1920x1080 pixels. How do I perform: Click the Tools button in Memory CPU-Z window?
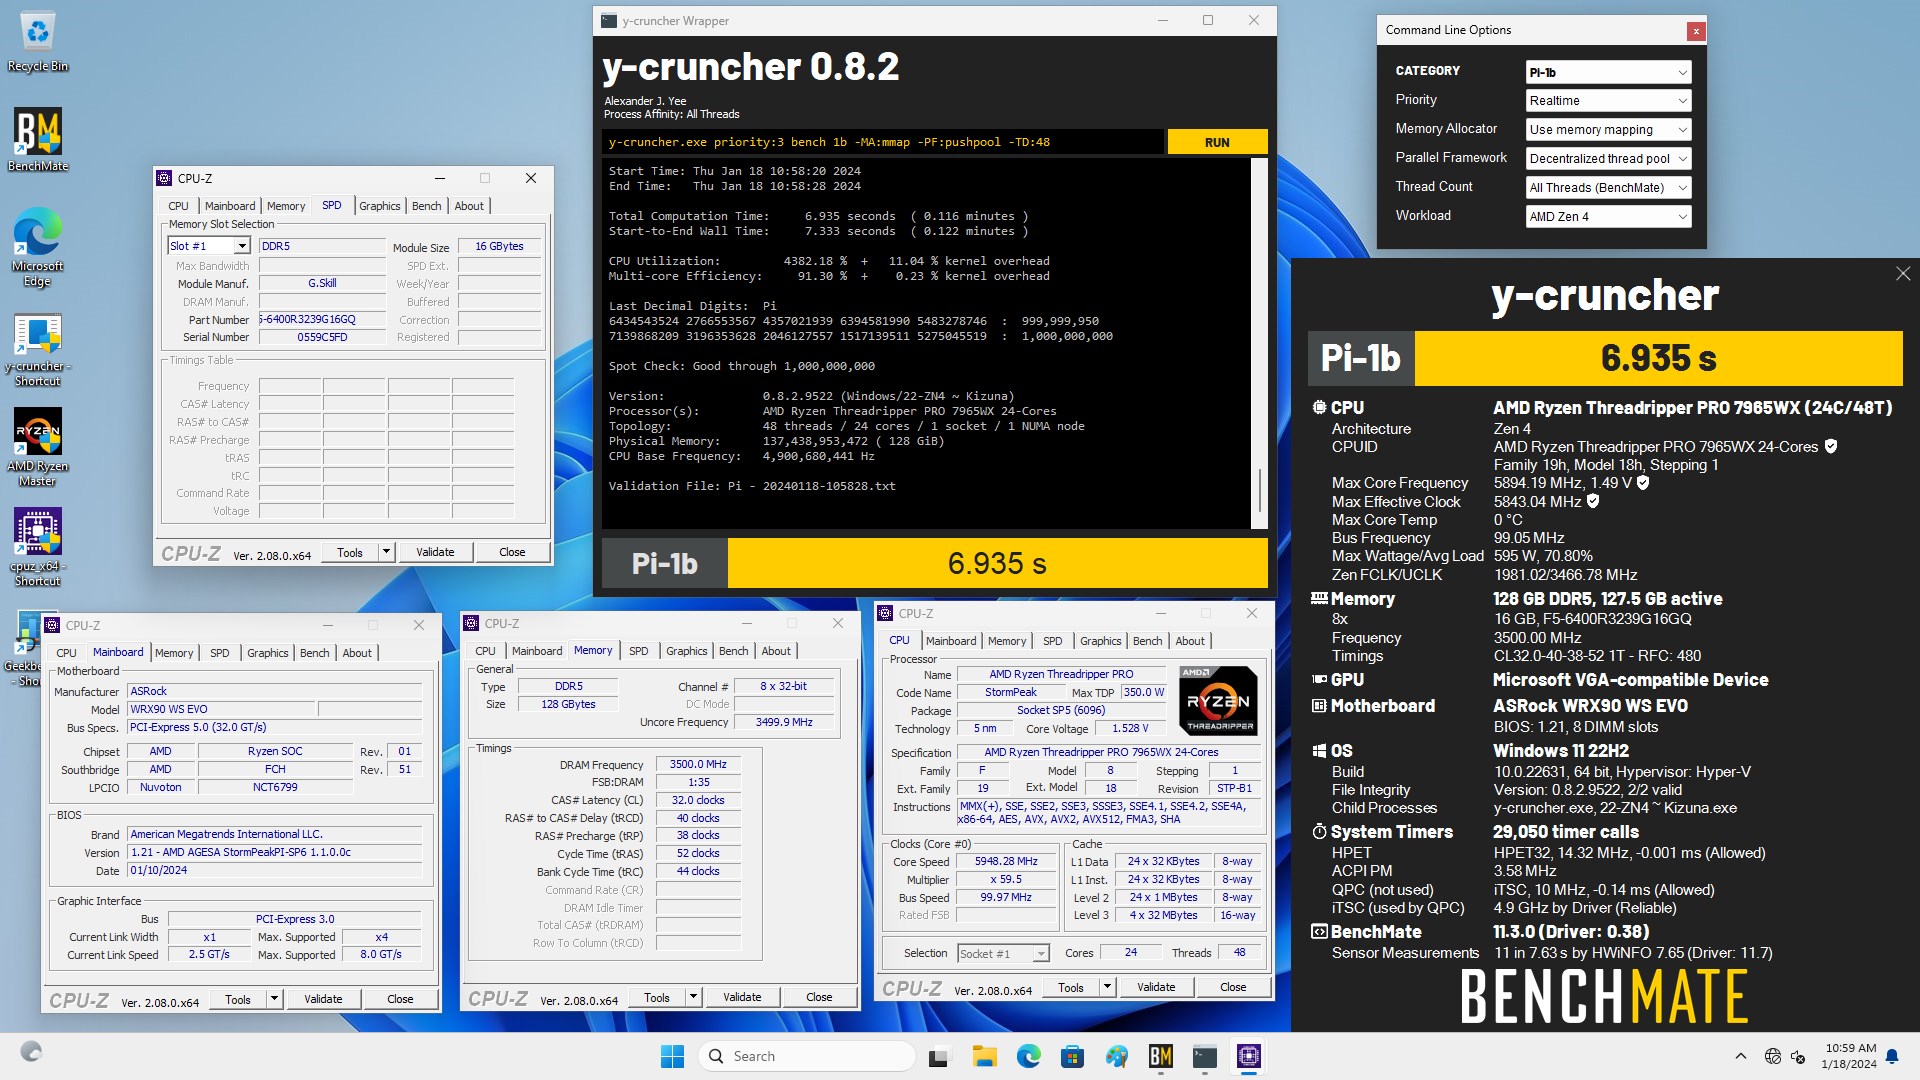coord(657,997)
